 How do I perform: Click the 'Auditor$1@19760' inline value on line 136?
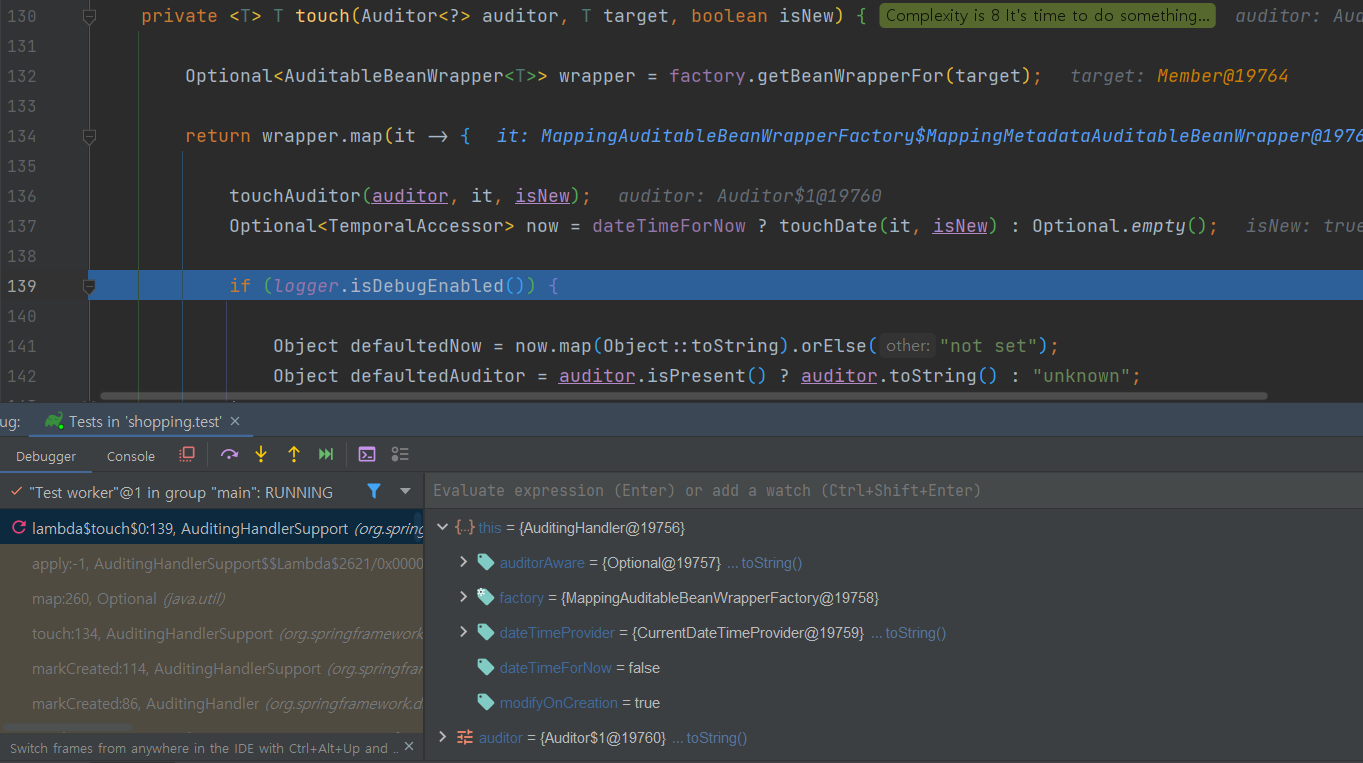point(799,196)
